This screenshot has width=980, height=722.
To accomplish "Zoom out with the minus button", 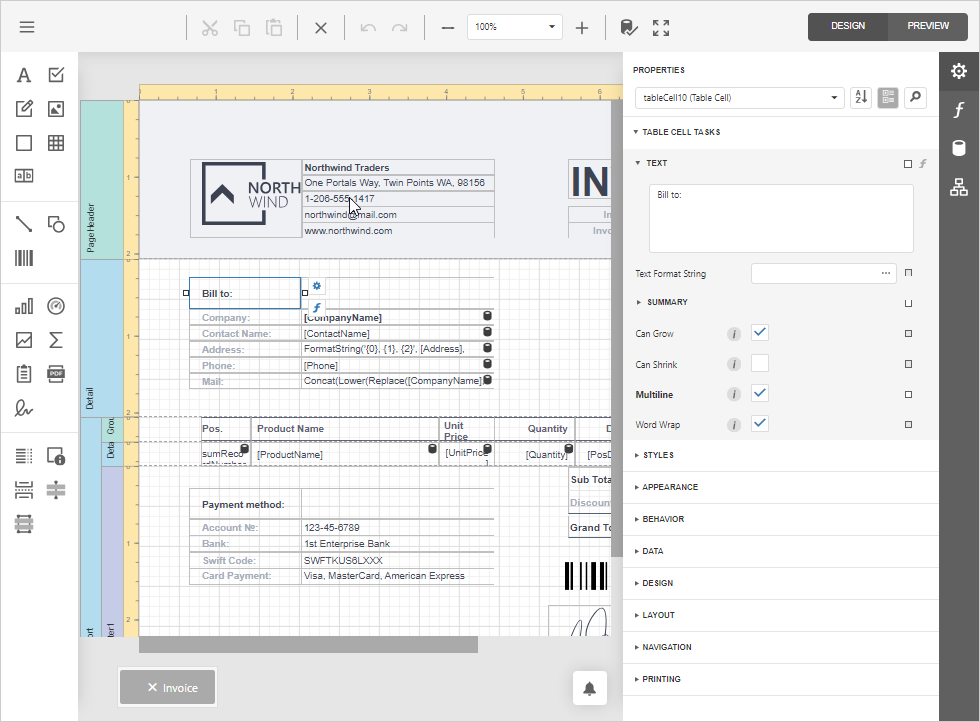I will click(x=448, y=28).
